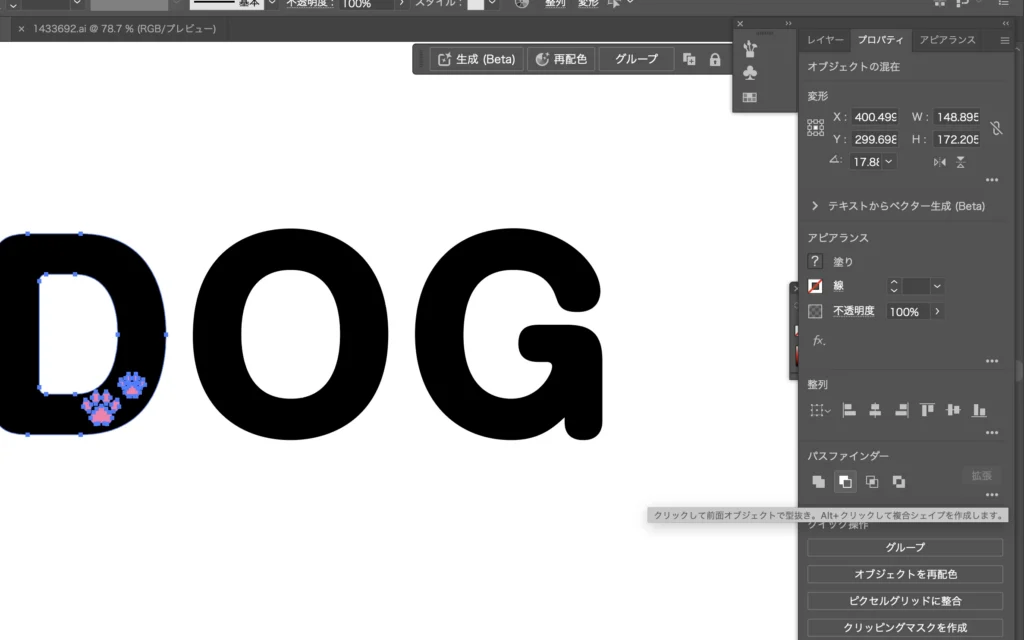The height and width of the screenshot is (640, 1024).
Task: Click the stroke (線) color swatch
Action: [x=815, y=286]
